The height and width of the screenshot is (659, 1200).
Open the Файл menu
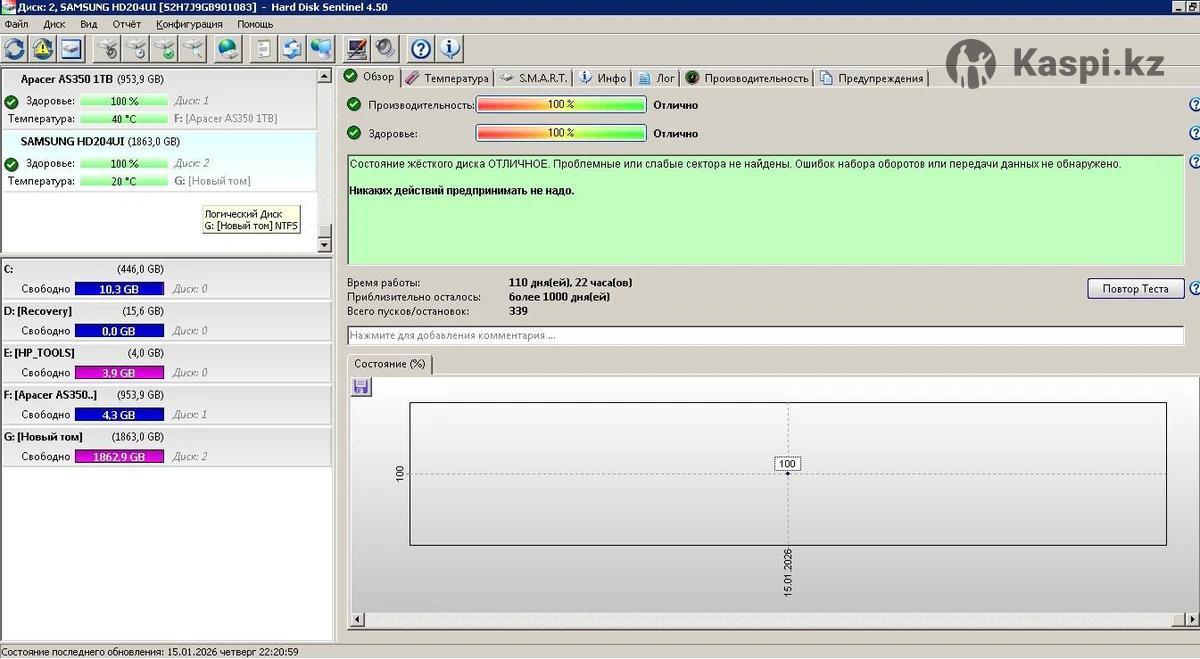[x=16, y=24]
